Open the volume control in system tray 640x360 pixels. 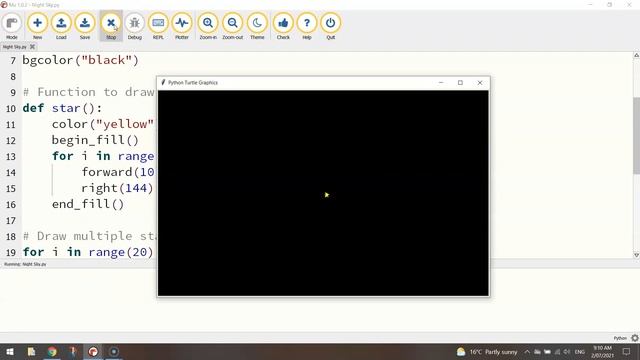(567, 351)
